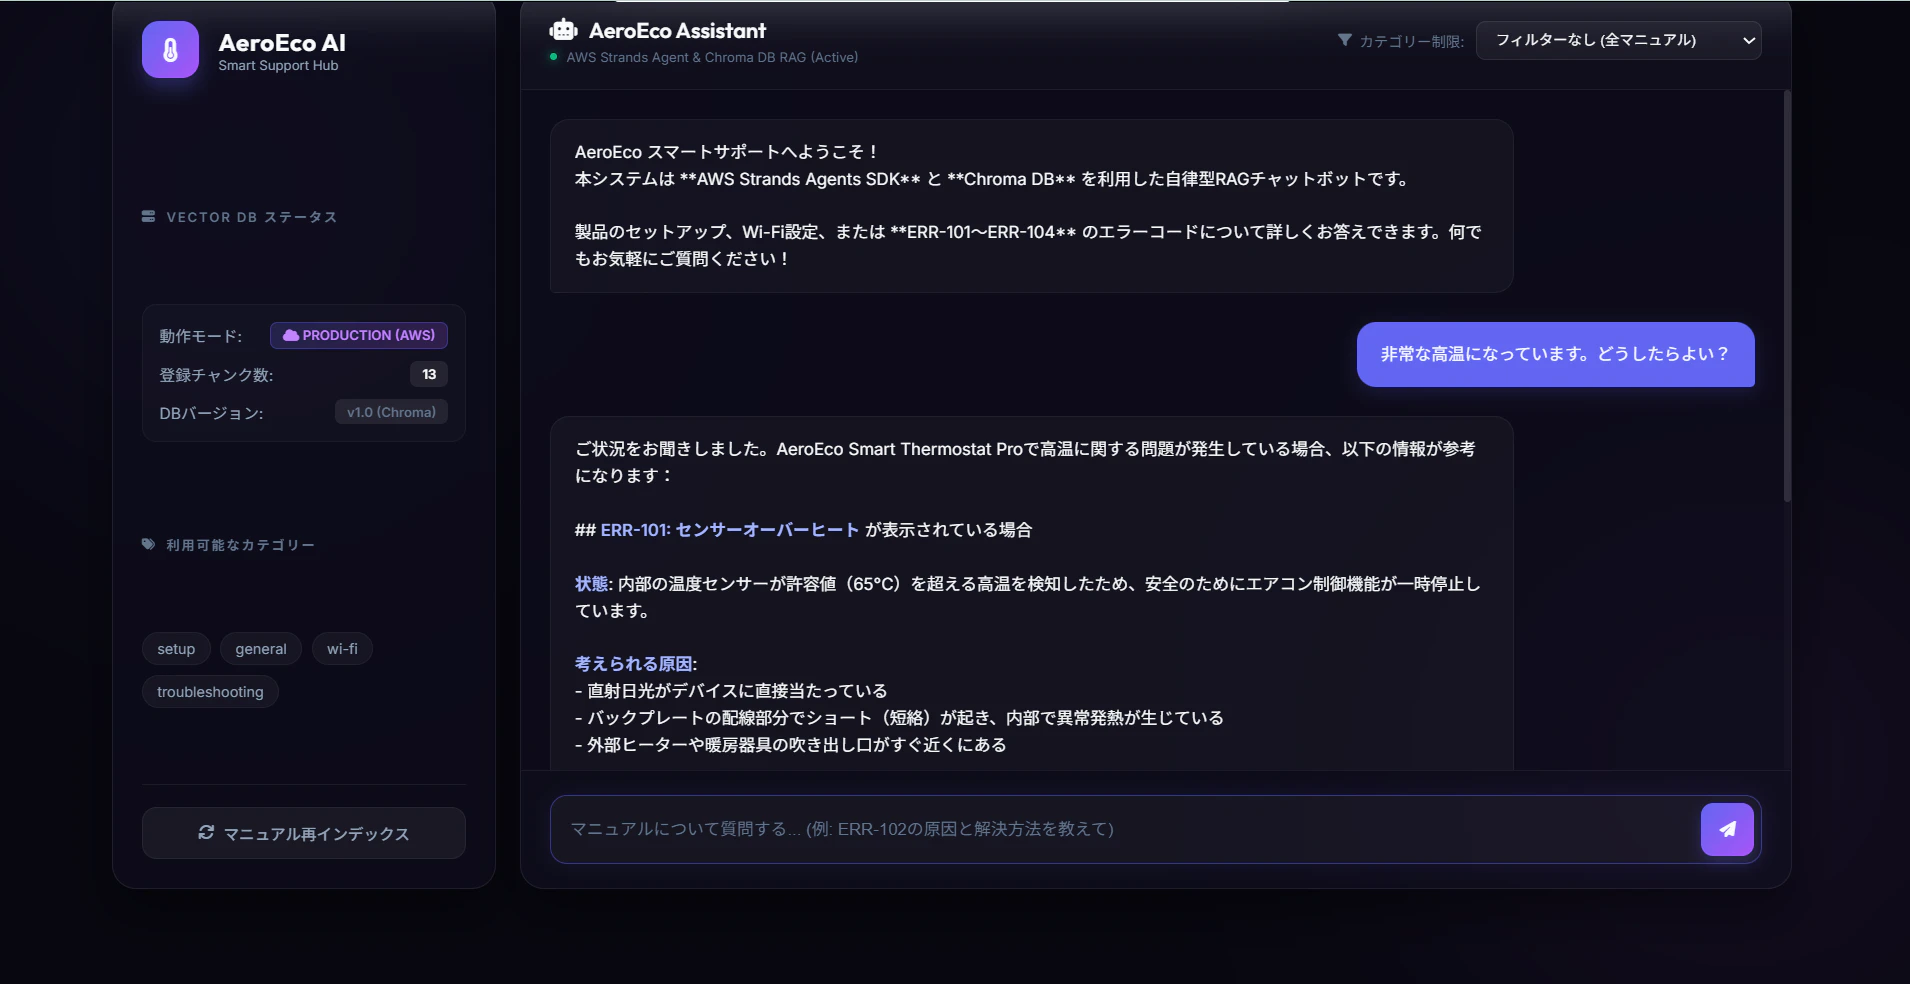Image resolution: width=1910 pixels, height=984 pixels.
Task: Click the マニュアル再インデックス button
Action: point(304,833)
